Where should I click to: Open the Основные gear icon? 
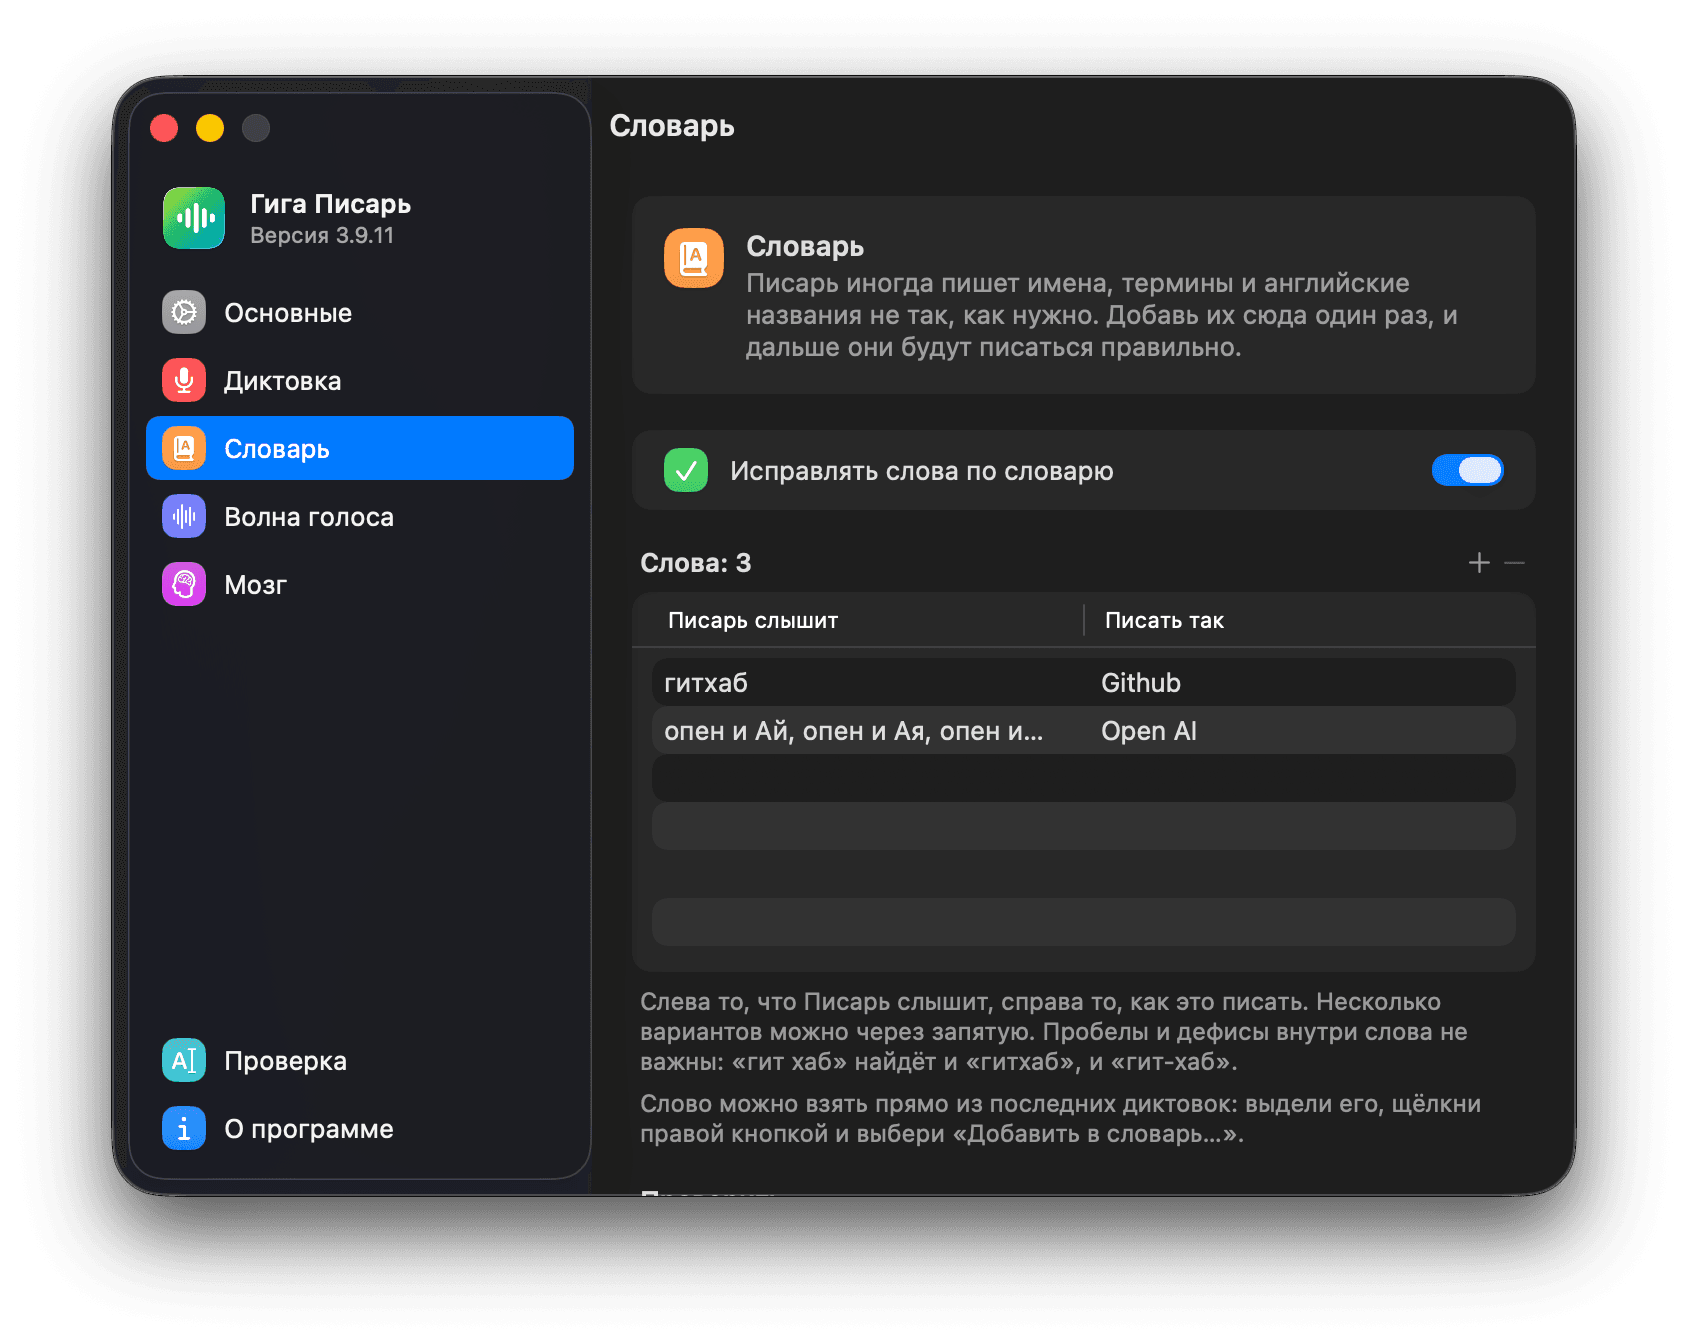(184, 313)
